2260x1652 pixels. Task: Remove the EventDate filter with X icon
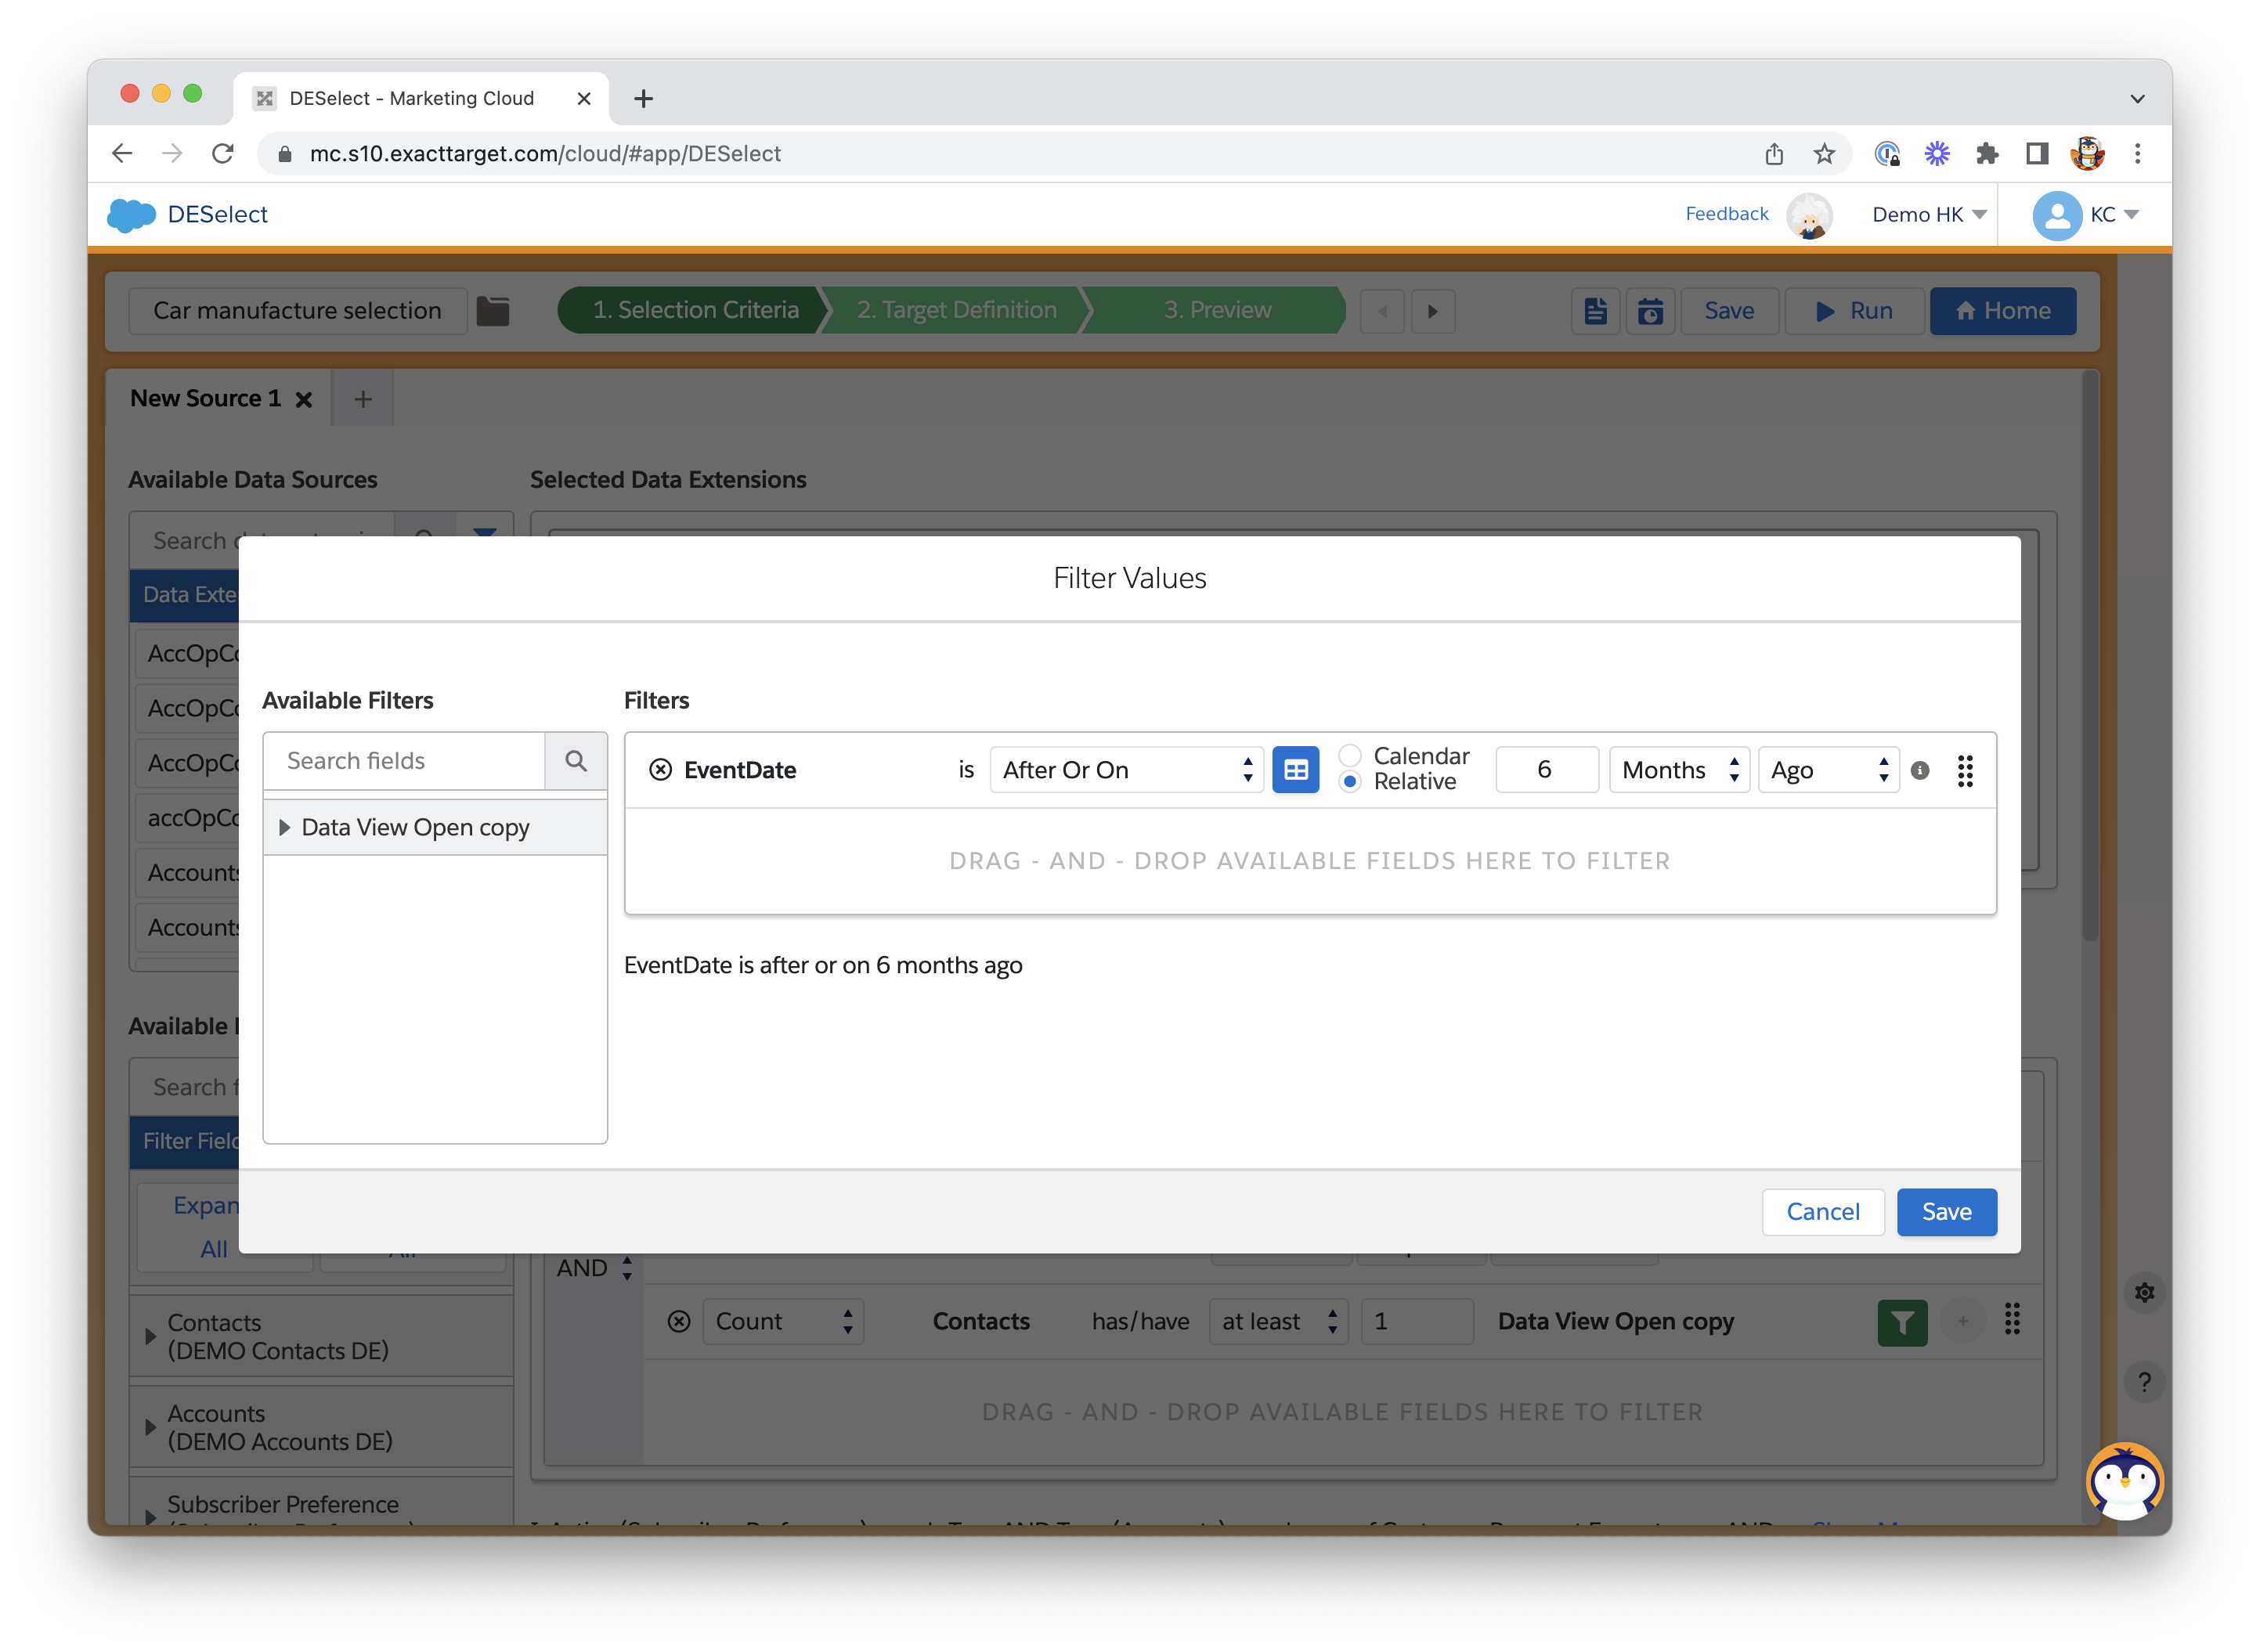[660, 770]
